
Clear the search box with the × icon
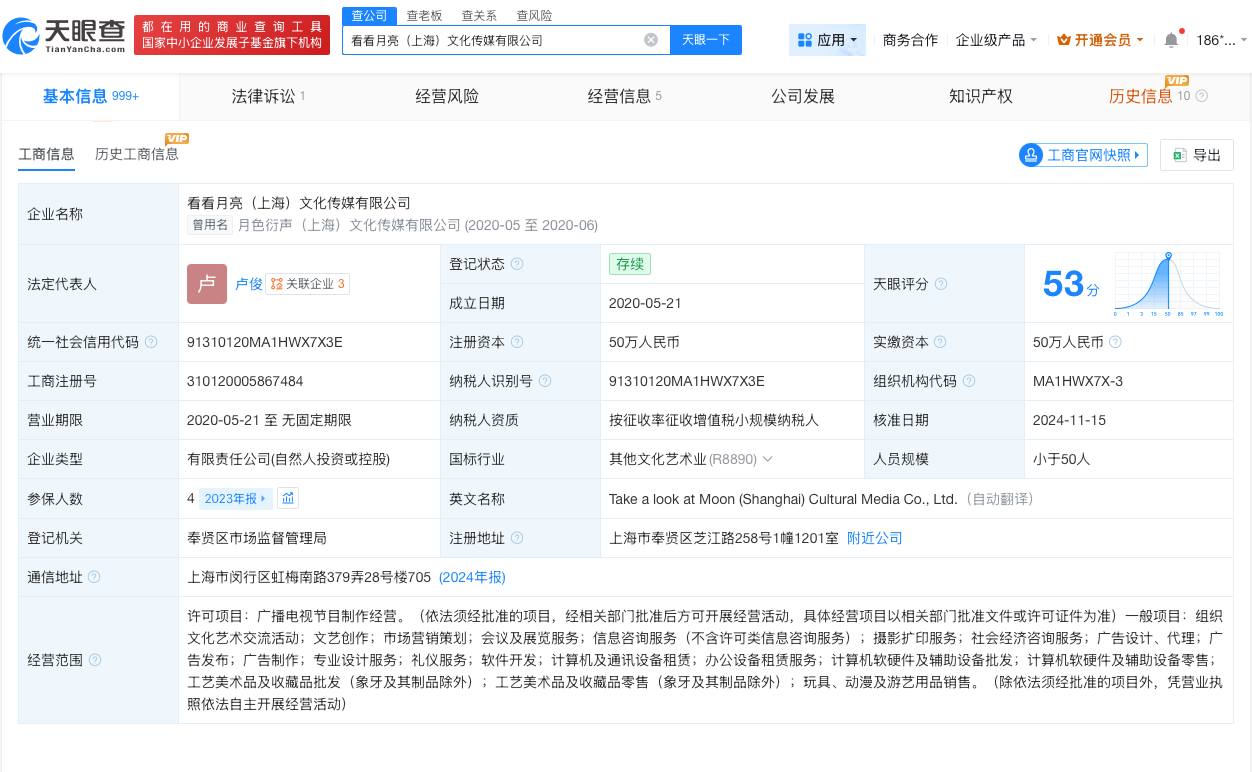pos(651,39)
